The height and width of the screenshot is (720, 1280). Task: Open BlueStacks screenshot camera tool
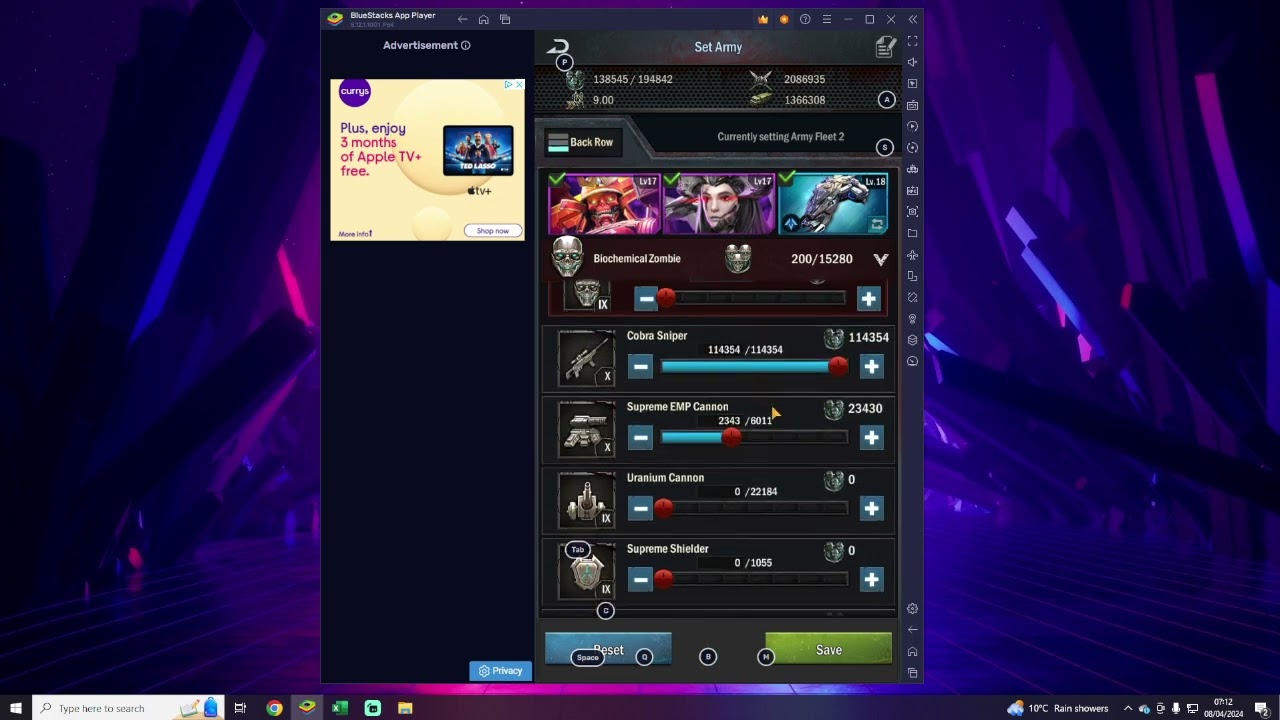pyautogui.click(x=912, y=212)
